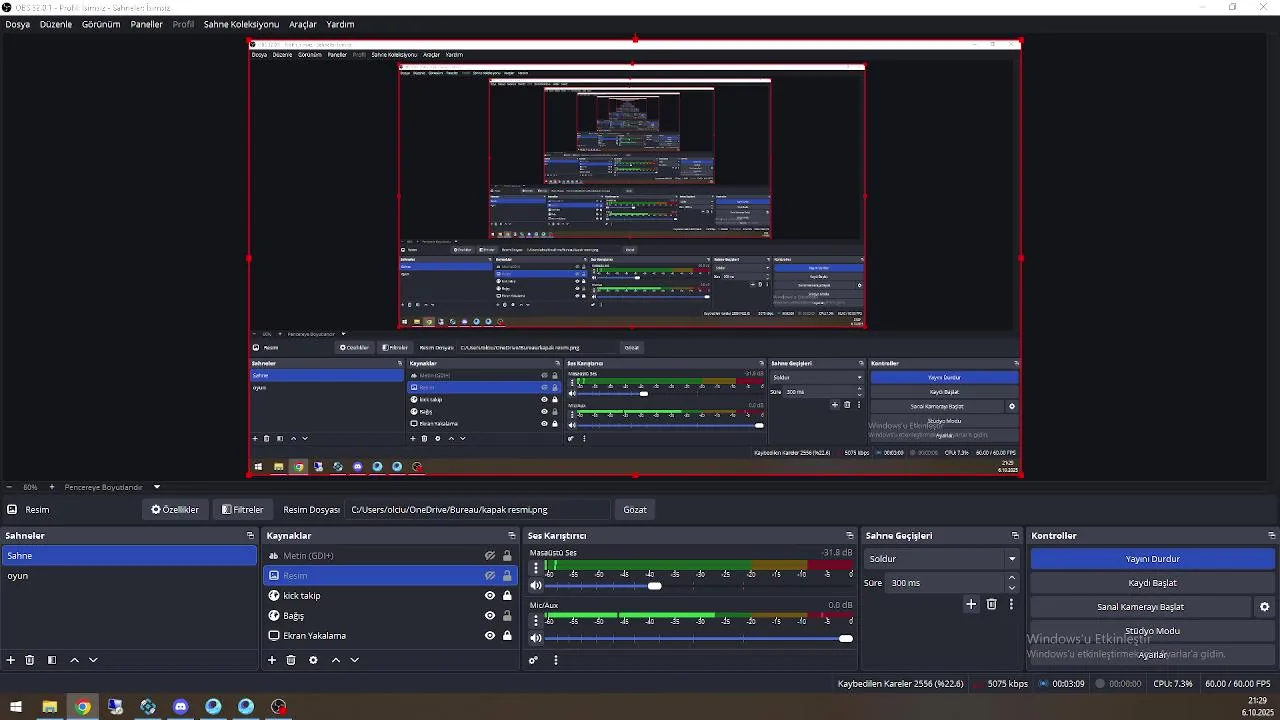Select the oyun scene

click(128, 576)
